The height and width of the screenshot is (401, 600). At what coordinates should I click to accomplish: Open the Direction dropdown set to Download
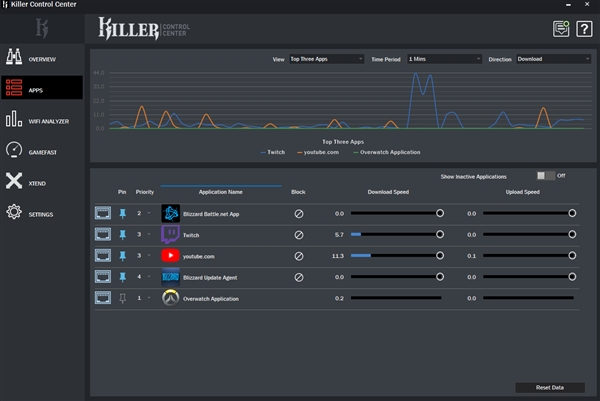pyautogui.click(x=553, y=59)
